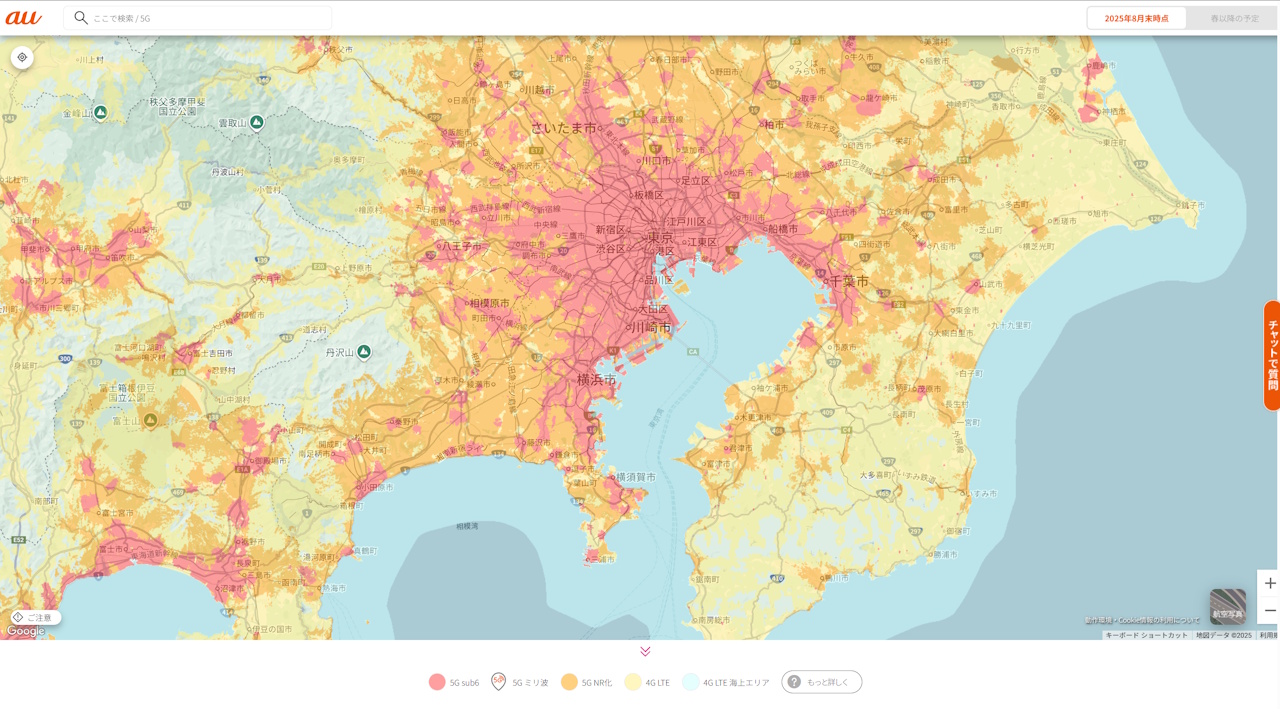
Task: Click the さいたま市 city label
Action: coord(563,128)
